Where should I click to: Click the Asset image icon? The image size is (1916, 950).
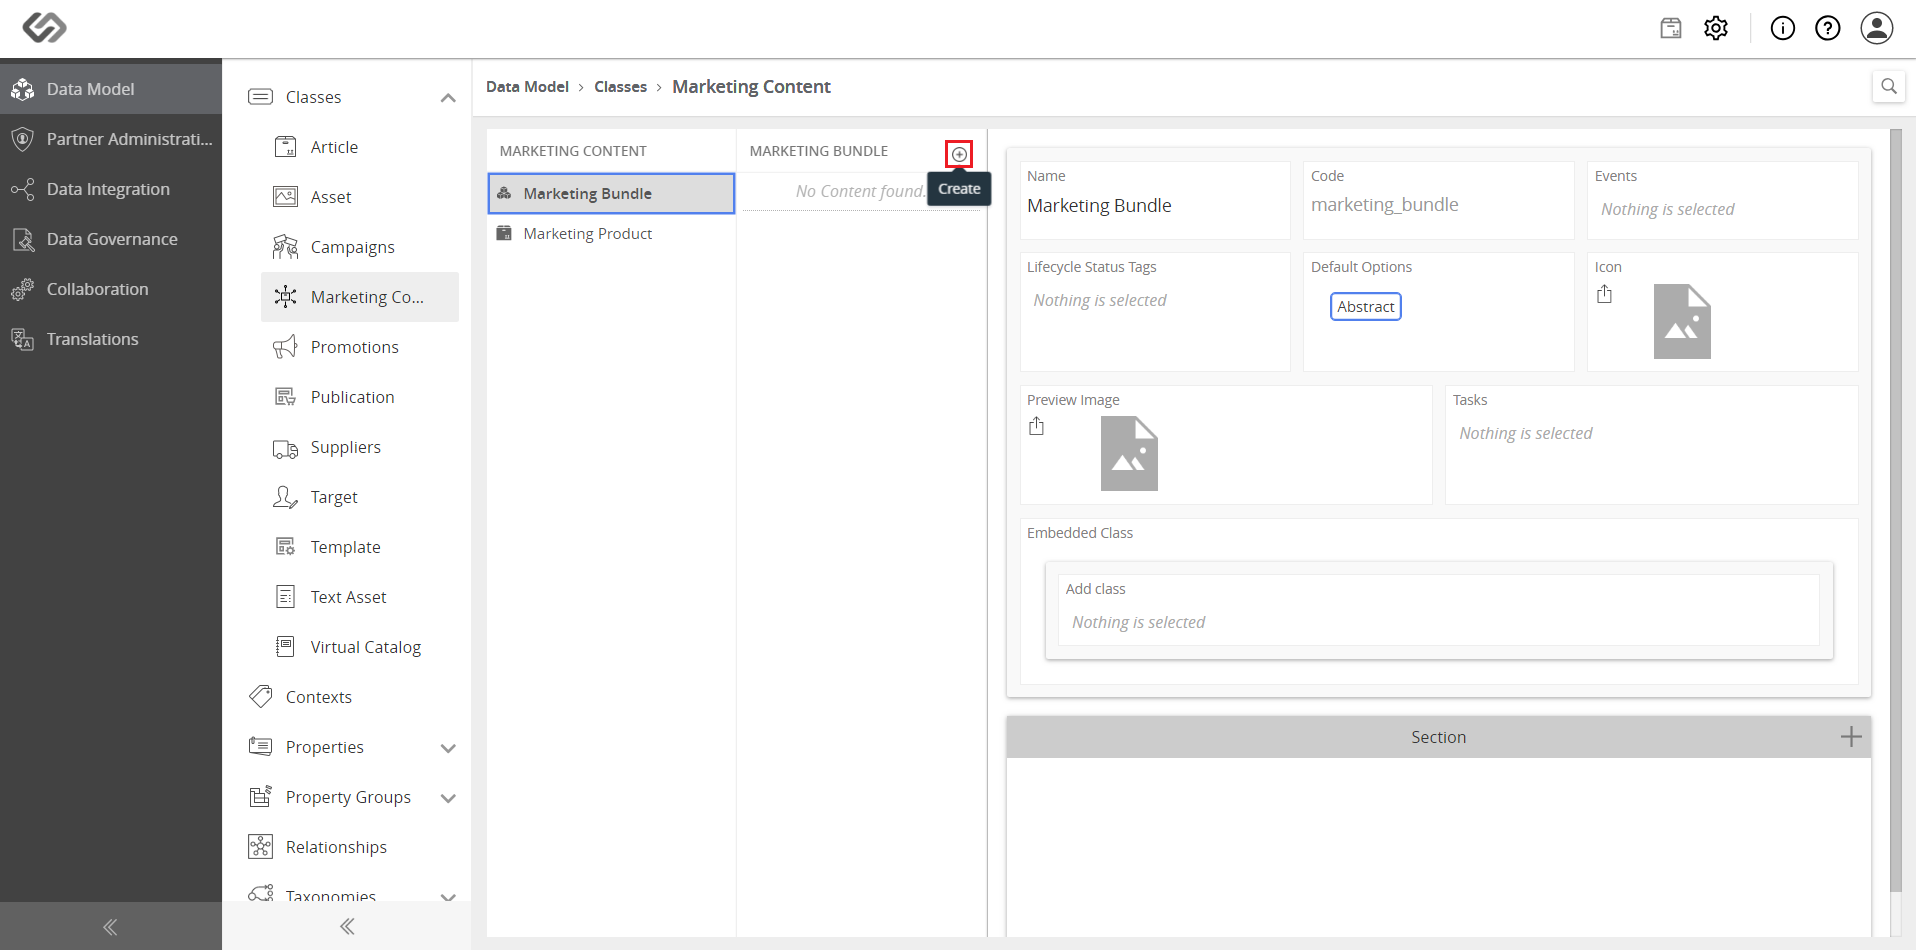click(286, 197)
